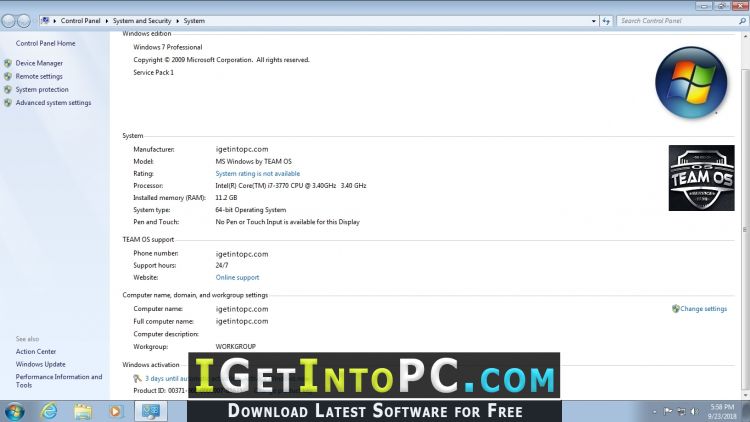Open the taskbar clock showing 5:58 PM

point(722,411)
